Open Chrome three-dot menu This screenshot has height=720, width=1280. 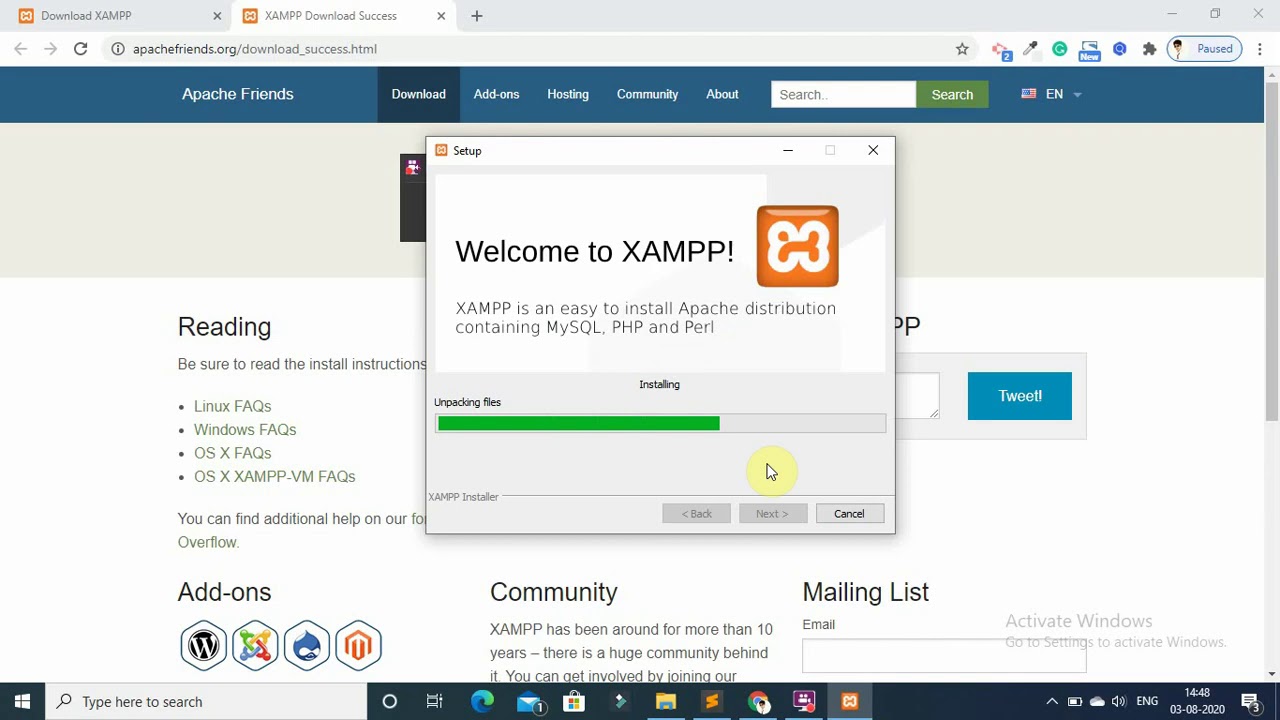pyautogui.click(x=1260, y=48)
